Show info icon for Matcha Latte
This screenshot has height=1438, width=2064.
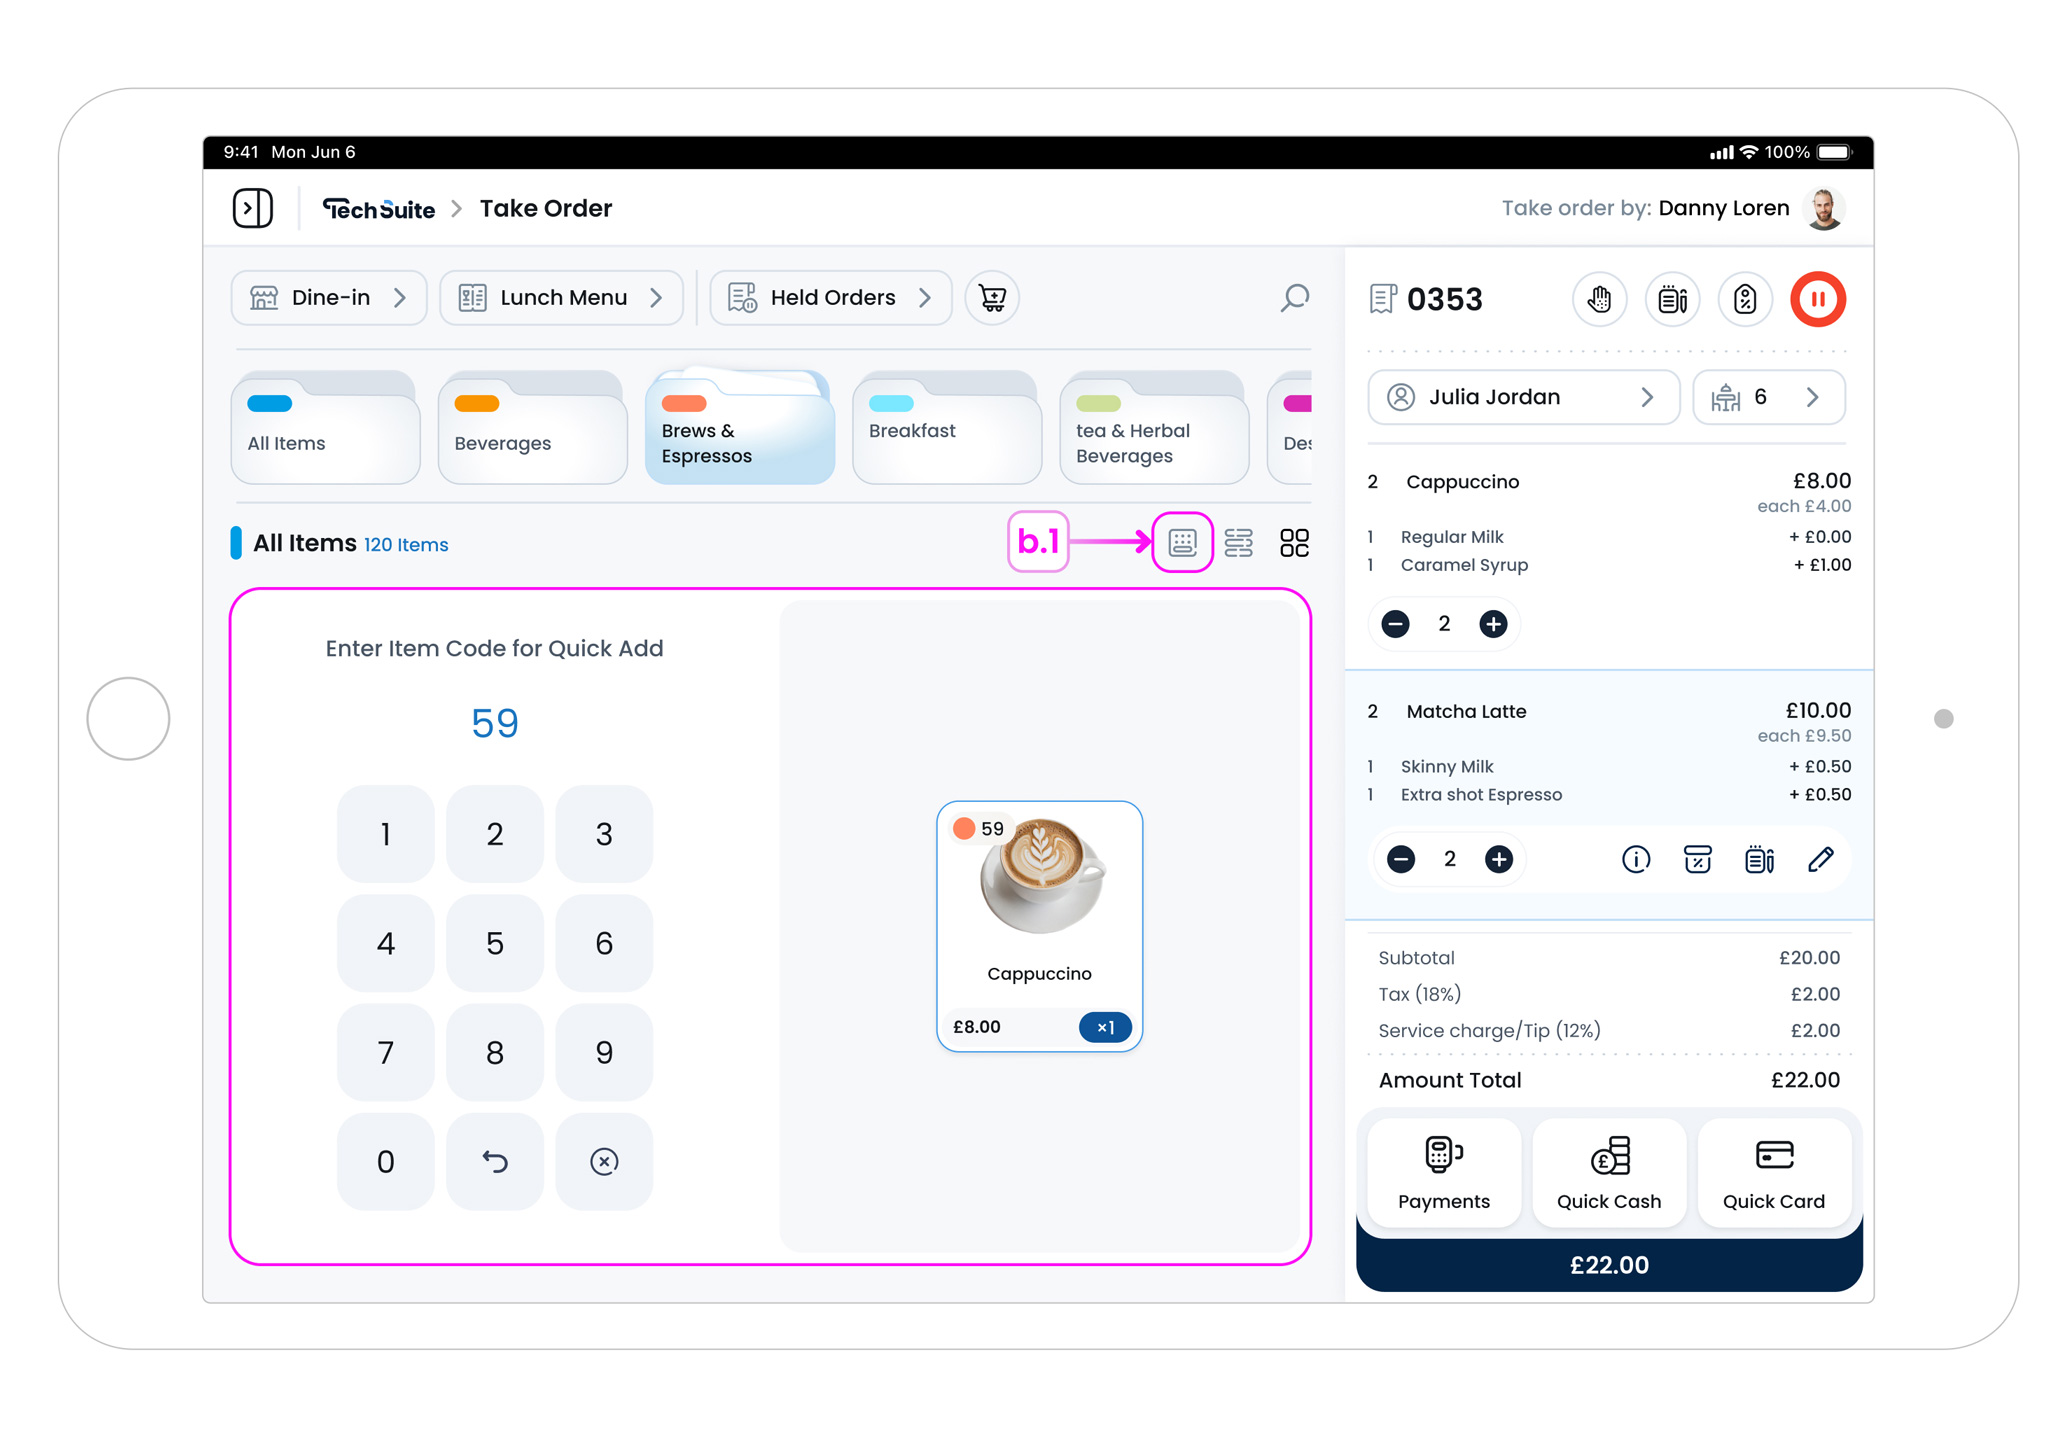1635,859
